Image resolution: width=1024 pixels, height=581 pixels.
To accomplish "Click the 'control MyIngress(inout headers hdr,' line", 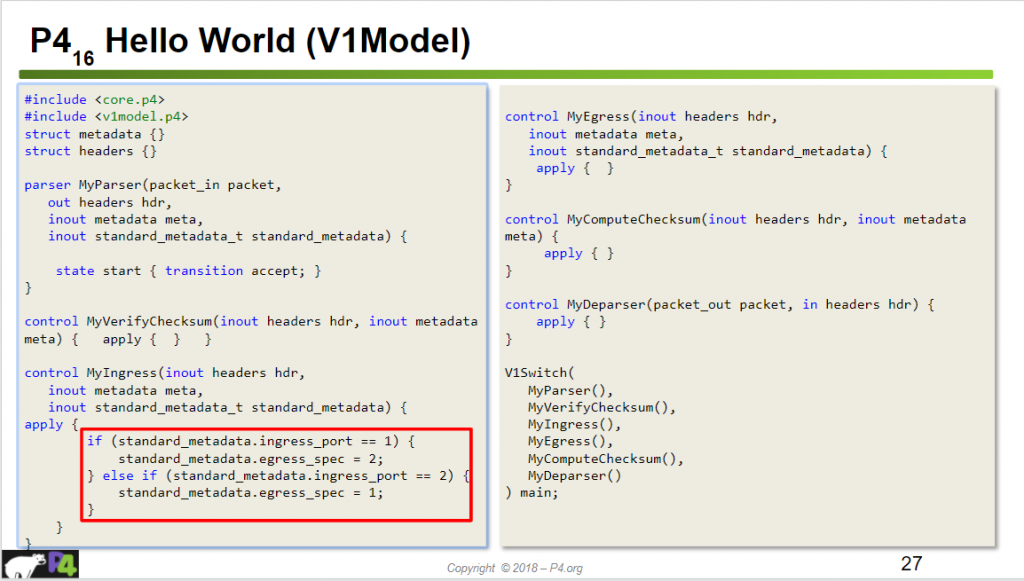I will click(x=165, y=373).
